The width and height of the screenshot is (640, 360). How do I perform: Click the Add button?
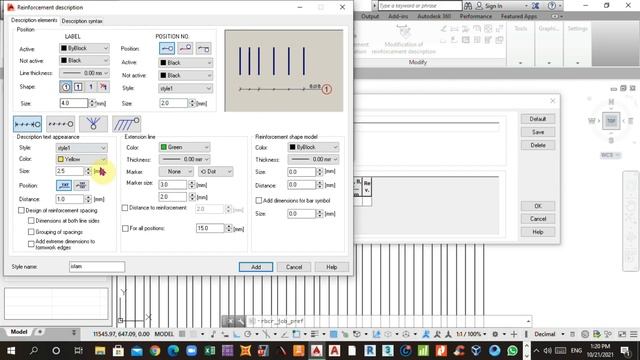256,267
